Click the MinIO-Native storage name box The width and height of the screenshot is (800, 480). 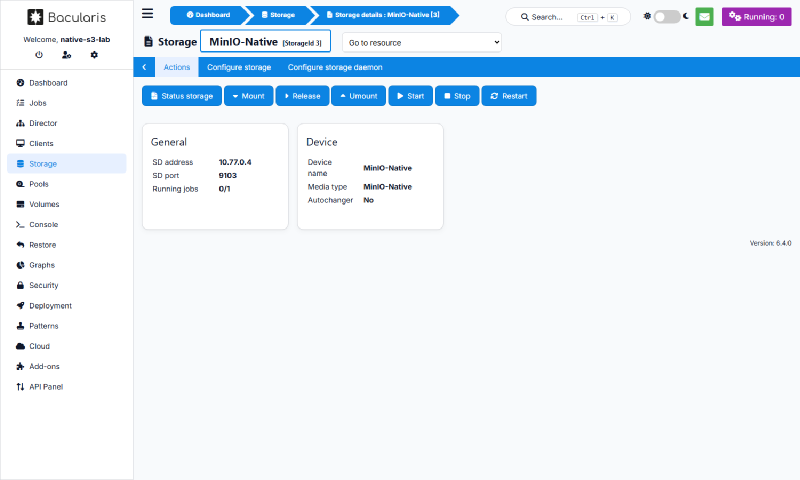pyautogui.click(x=265, y=41)
